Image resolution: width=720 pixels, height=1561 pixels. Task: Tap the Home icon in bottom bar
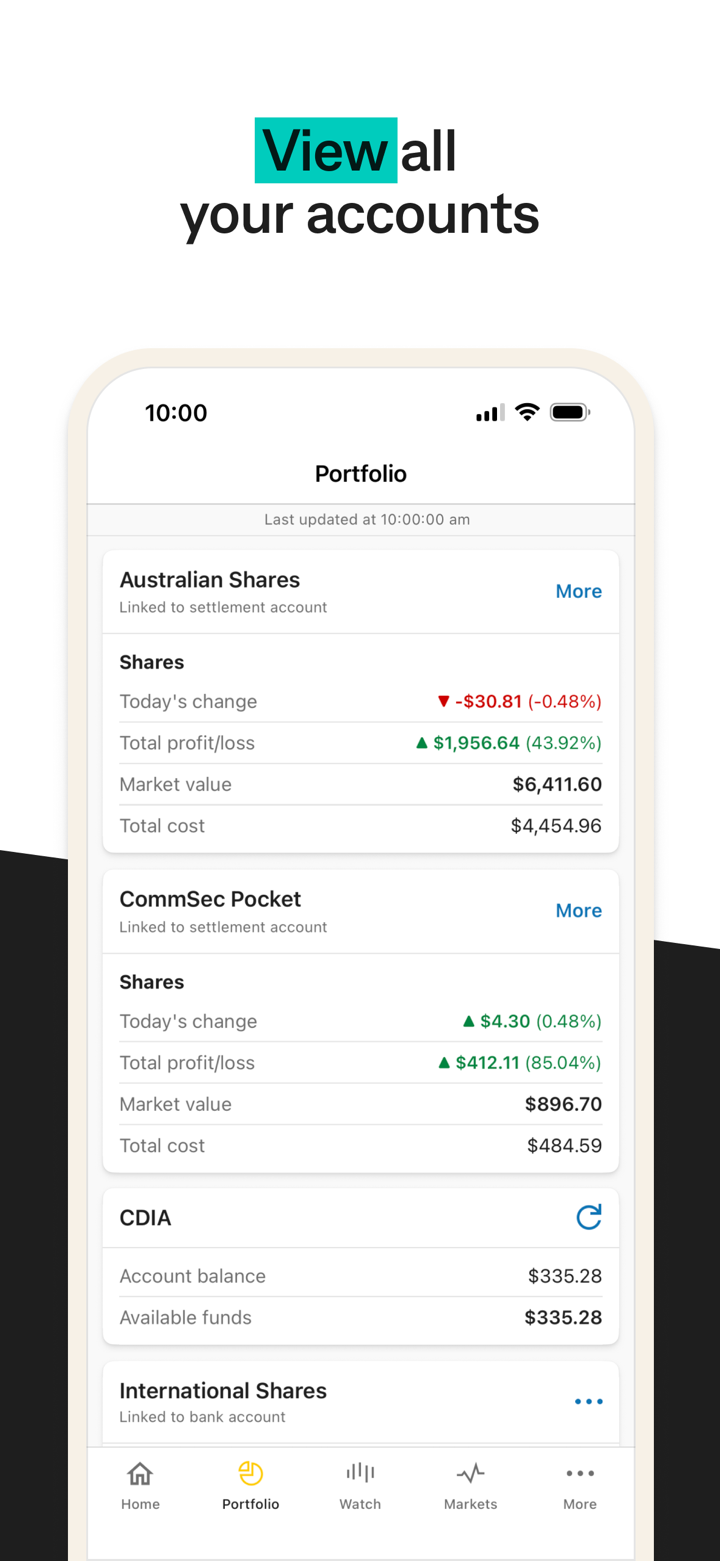coord(140,1474)
